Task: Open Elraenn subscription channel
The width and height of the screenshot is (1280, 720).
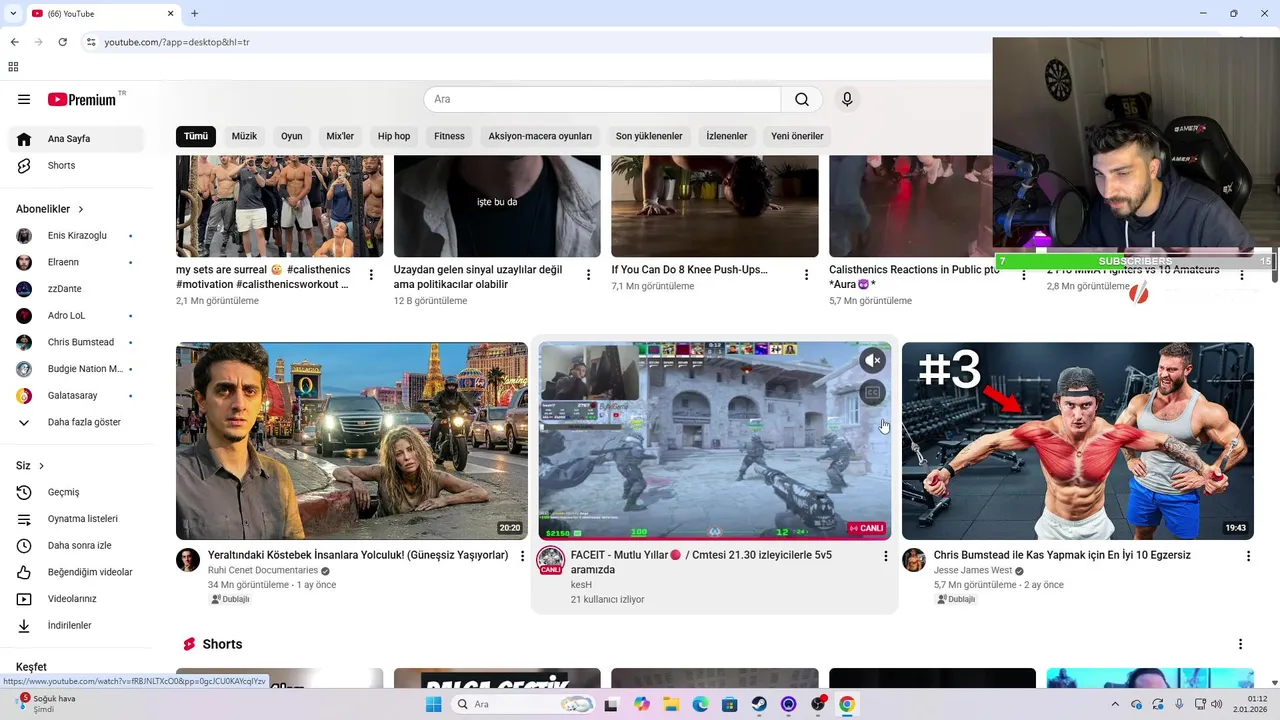Action: [x=76, y=262]
